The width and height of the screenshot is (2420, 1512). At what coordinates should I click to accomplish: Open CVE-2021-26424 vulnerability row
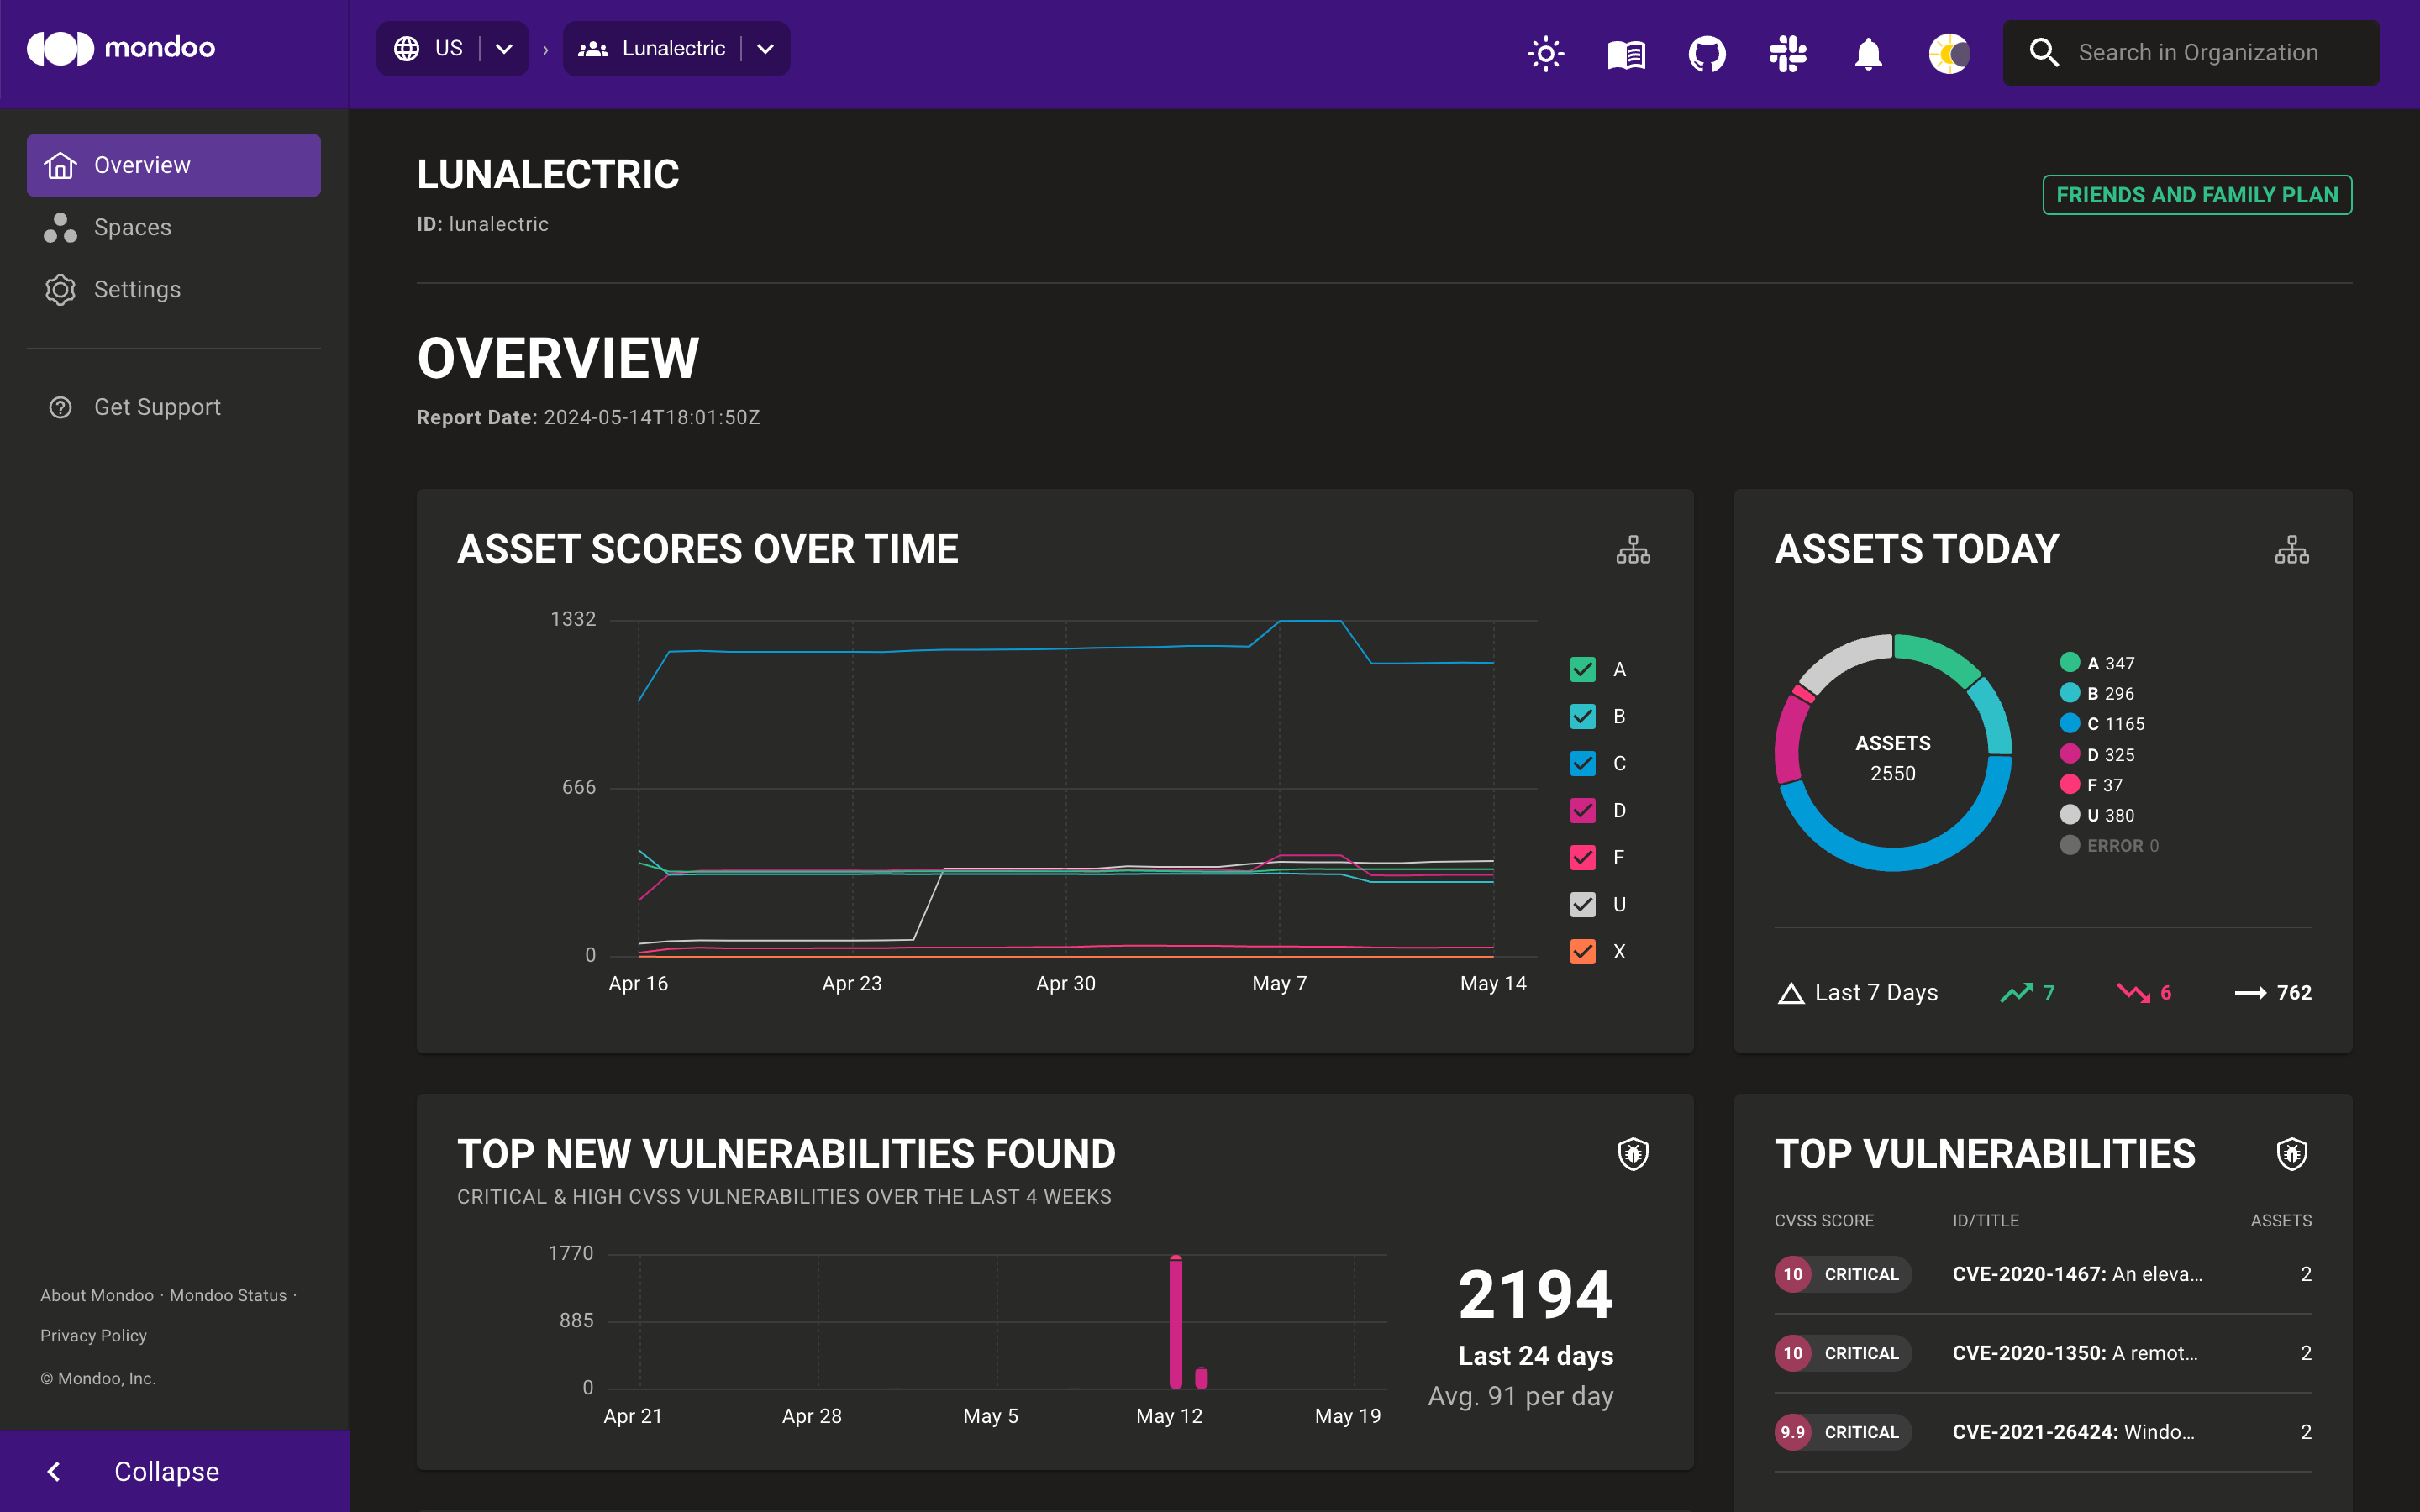[x=2043, y=1432]
